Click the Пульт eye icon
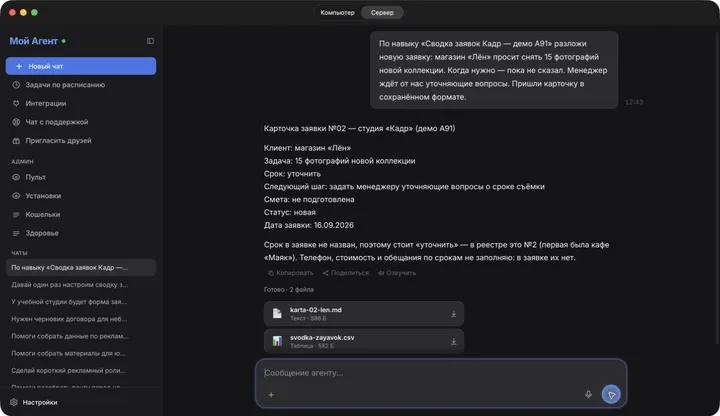720x416 pixels. 16,177
